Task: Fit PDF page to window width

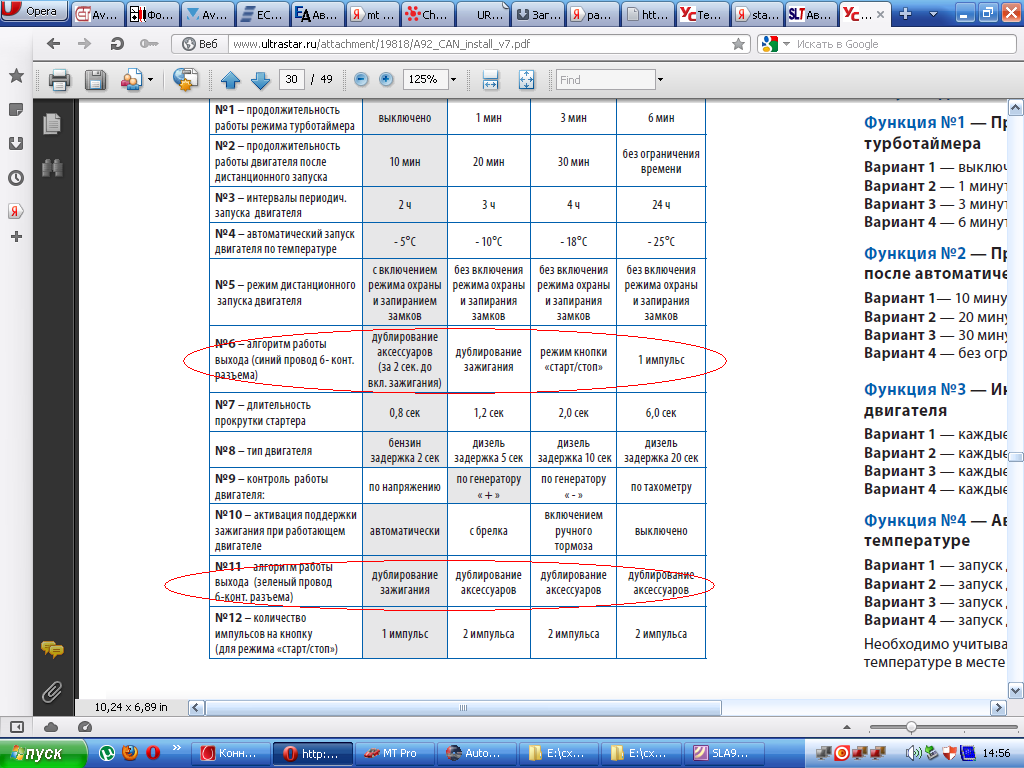Action: pos(490,80)
